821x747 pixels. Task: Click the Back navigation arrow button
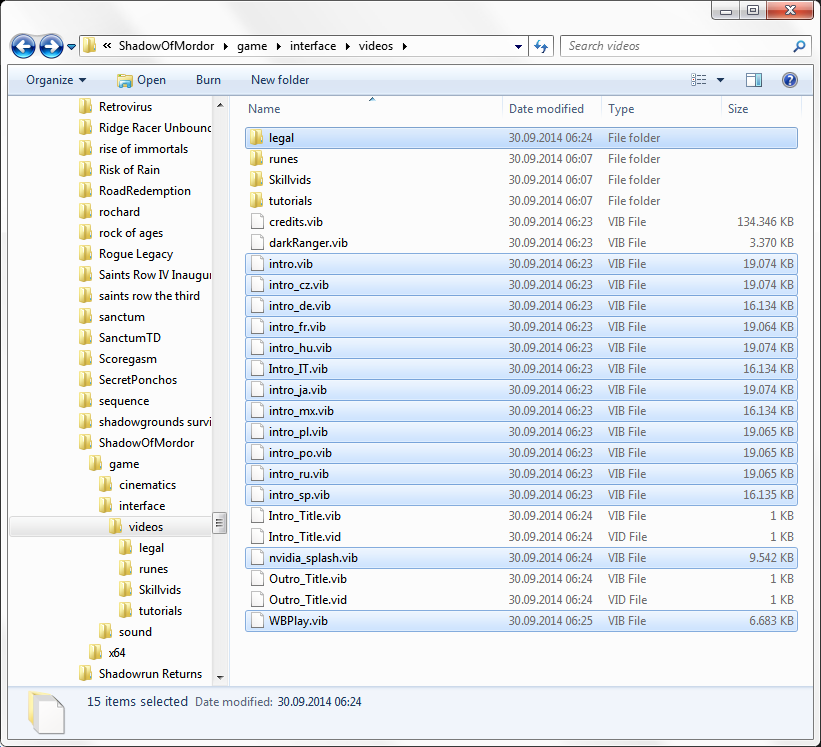pyautogui.click(x=23, y=47)
